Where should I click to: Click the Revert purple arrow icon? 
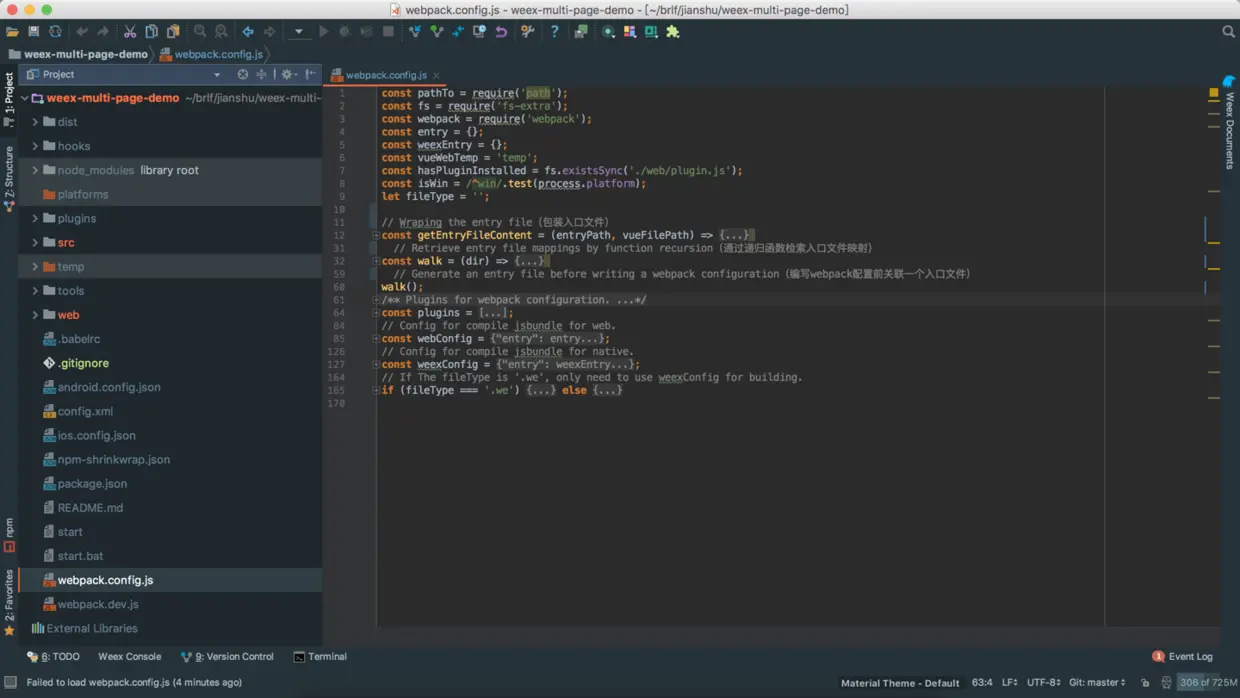pos(501,32)
